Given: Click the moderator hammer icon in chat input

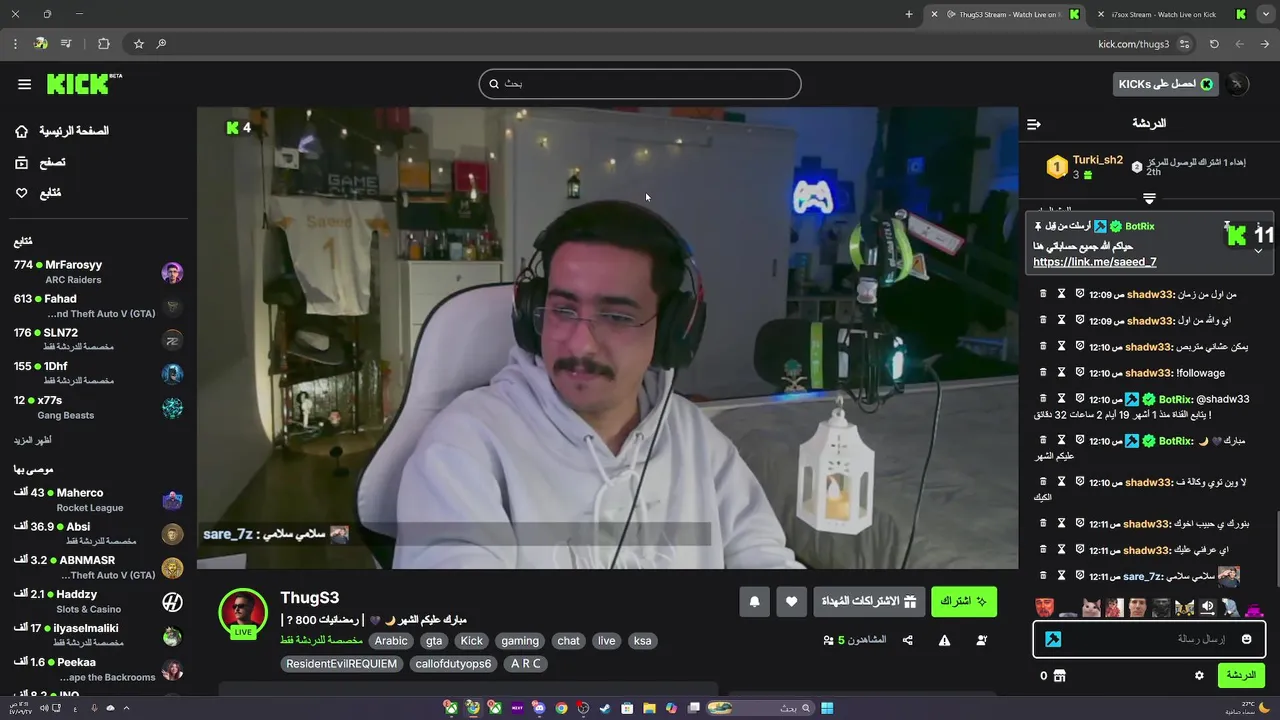Looking at the screenshot, I should 1052,639.
